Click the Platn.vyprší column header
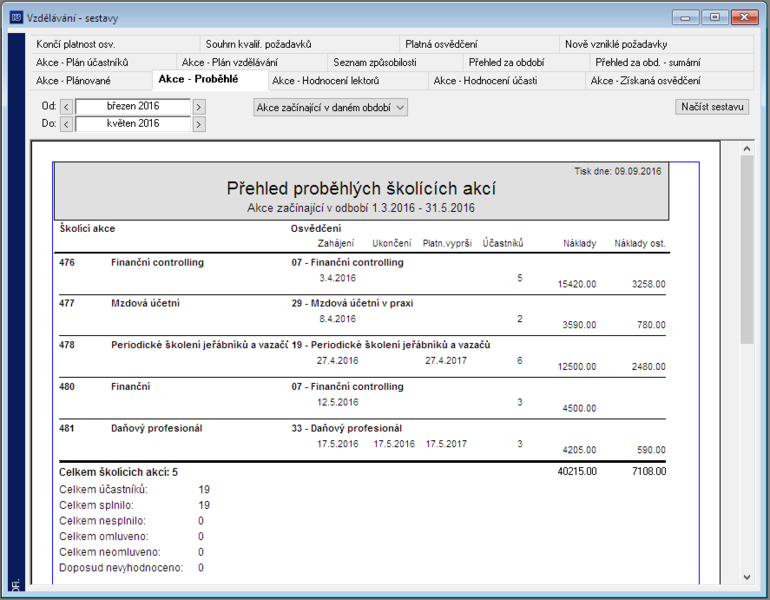Image resolution: width=770 pixels, height=600 pixels. [x=447, y=244]
